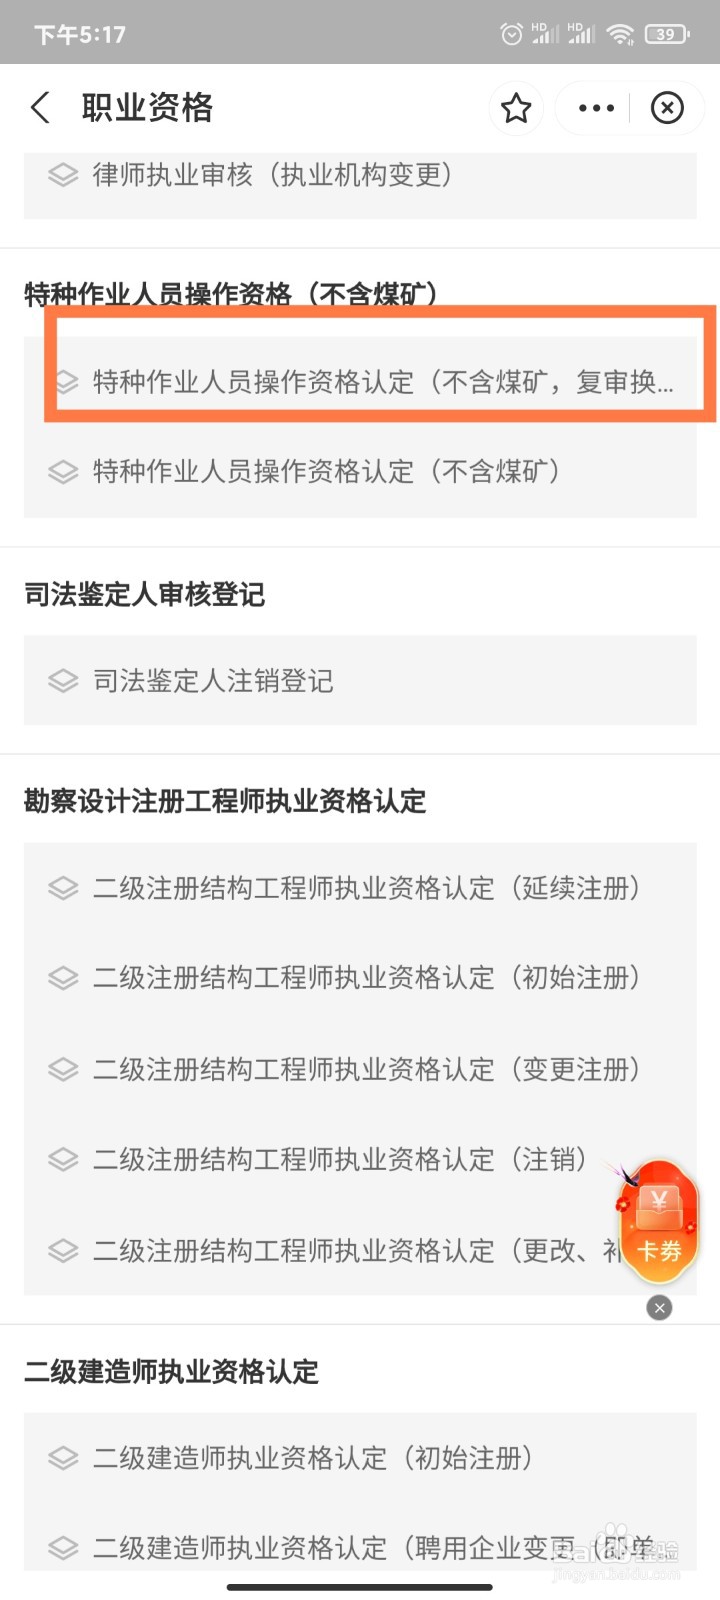This screenshot has height=1600, width=720.
Task: Tap the back arrow icon
Action: (40, 107)
